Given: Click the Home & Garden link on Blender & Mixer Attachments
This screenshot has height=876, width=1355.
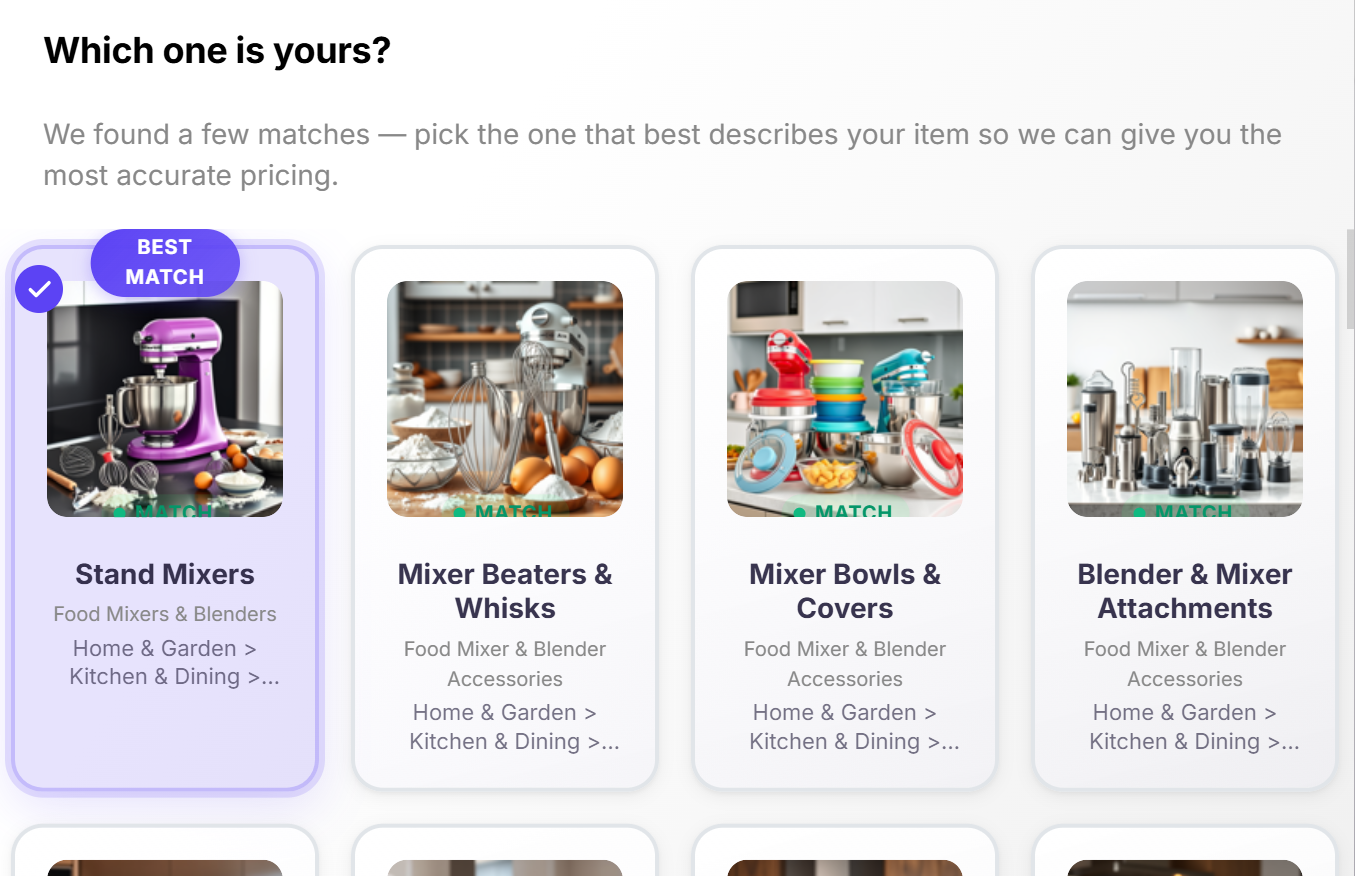Looking at the screenshot, I should 1175,712.
